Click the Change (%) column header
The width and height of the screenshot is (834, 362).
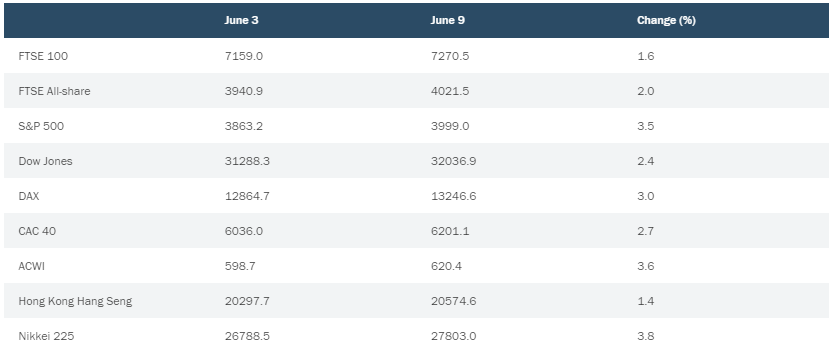[x=666, y=20]
